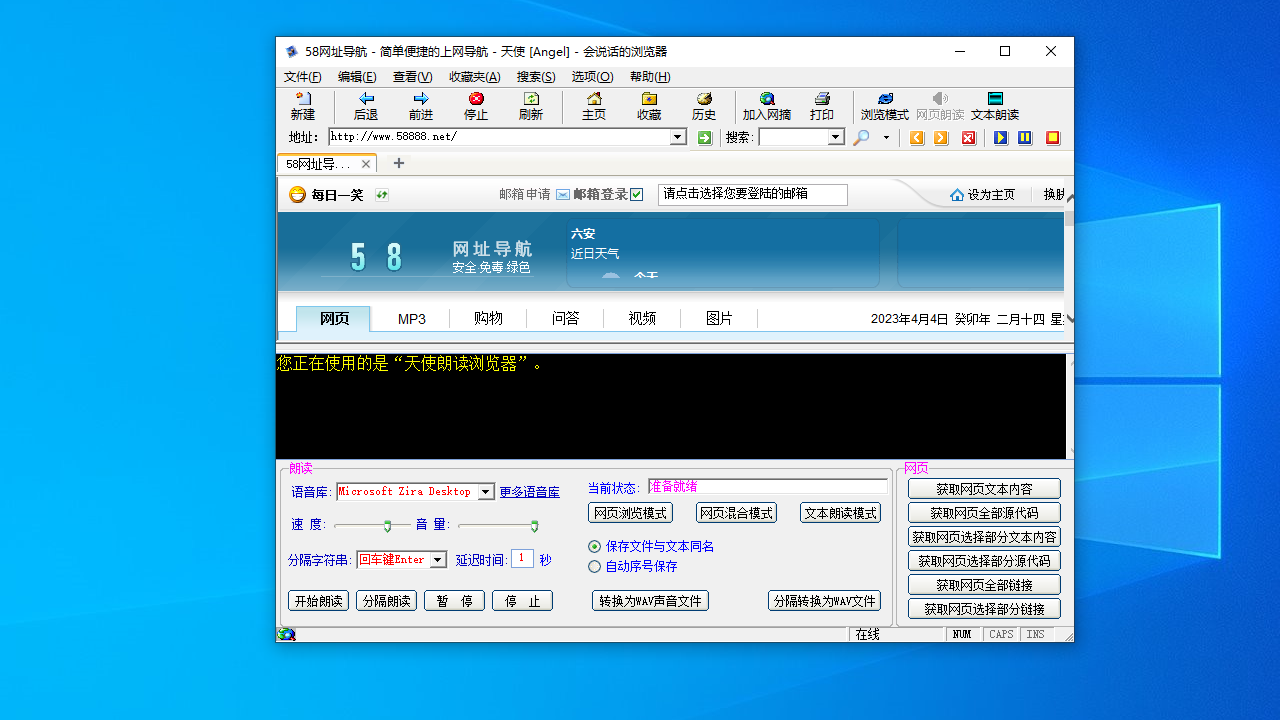1280x720 pixels.
Task: Click the 收藏 (favorites) toolbar icon
Action: click(x=648, y=106)
